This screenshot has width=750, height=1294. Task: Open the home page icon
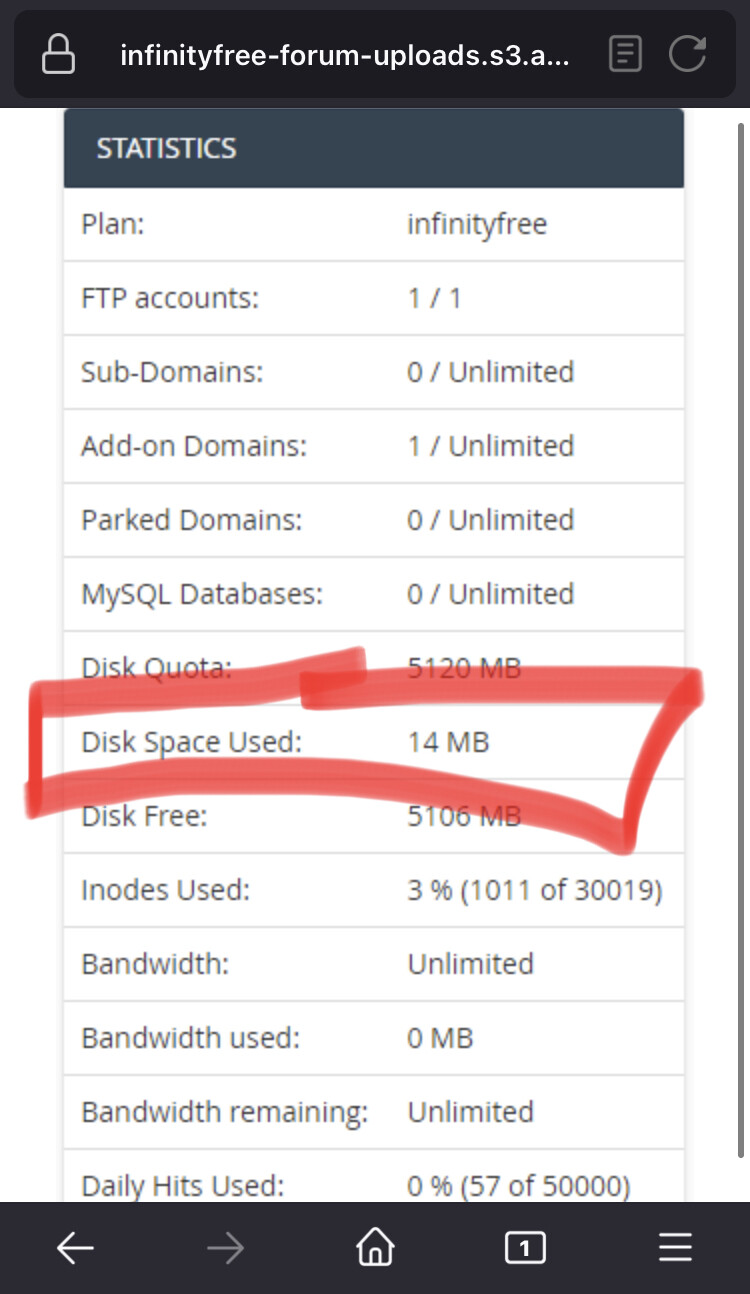[375, 1247]
